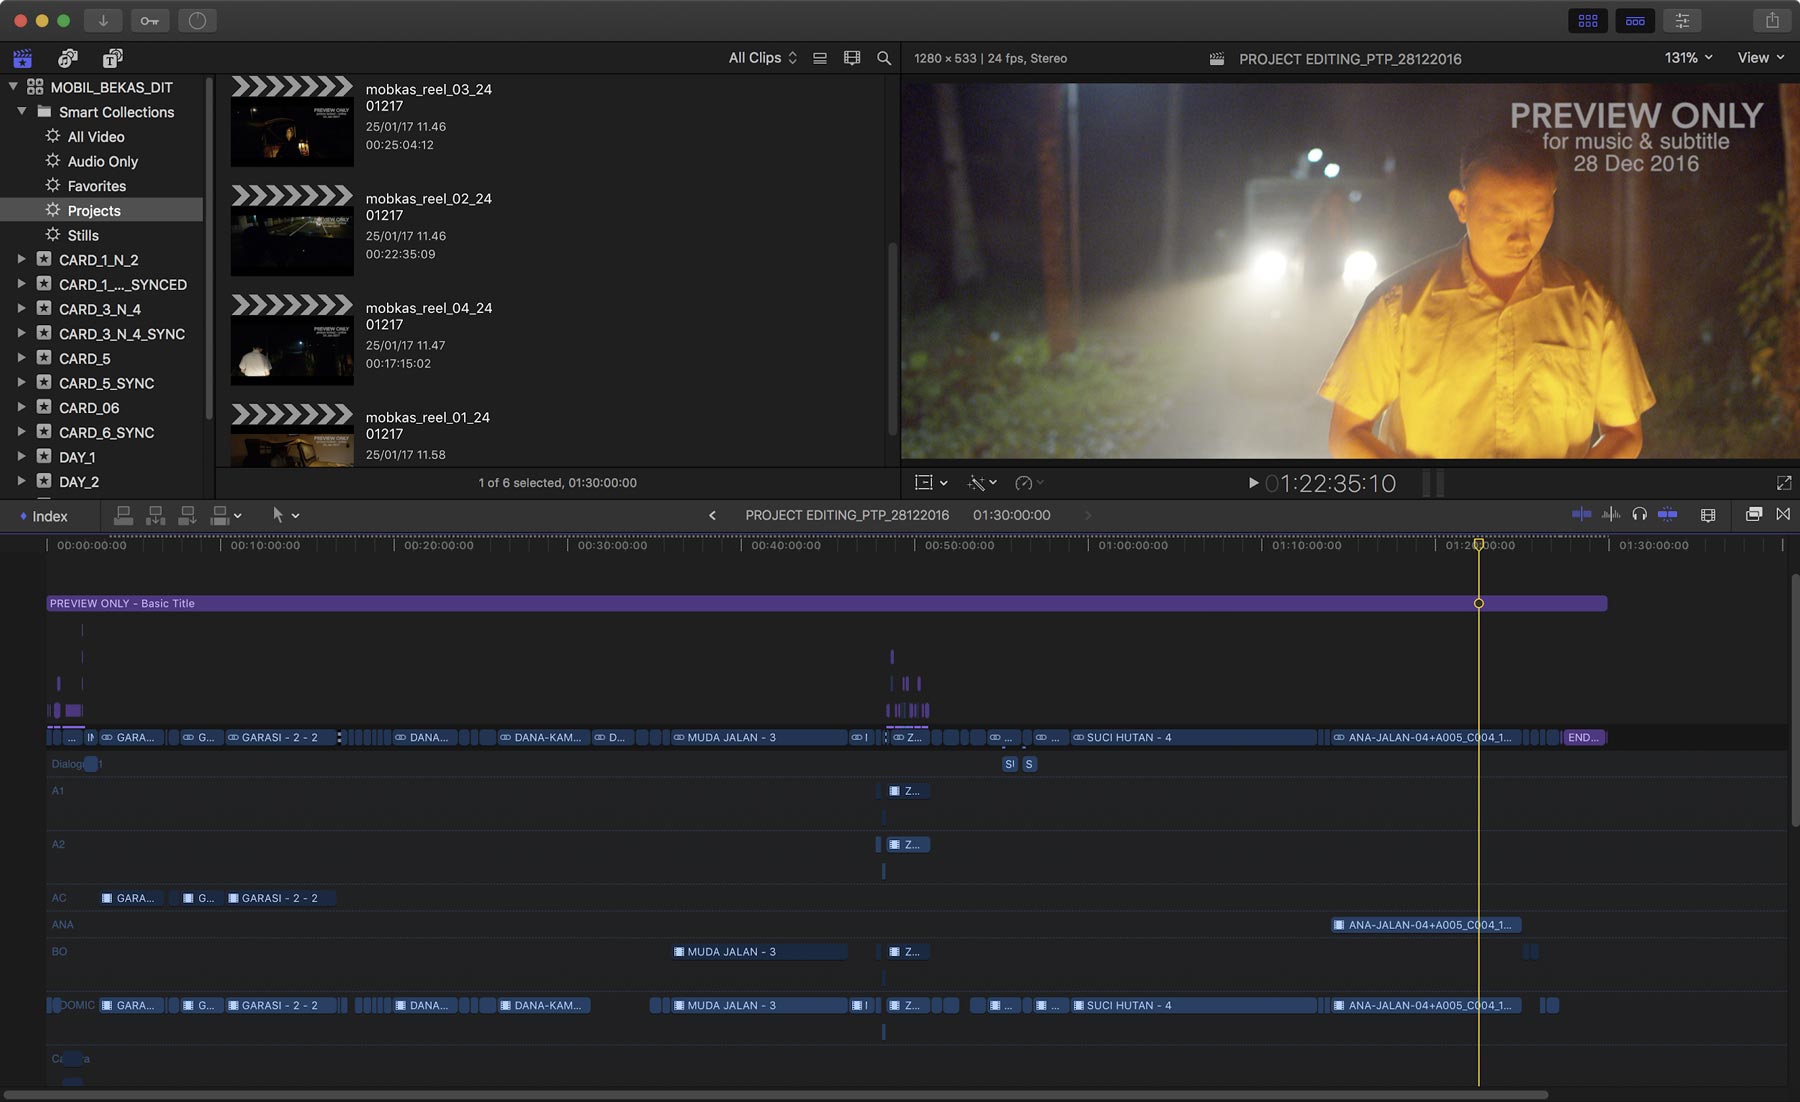Connect clip to primary storyline icon
Viewport: 1800px width, 1102px height.
pos(123,515)
